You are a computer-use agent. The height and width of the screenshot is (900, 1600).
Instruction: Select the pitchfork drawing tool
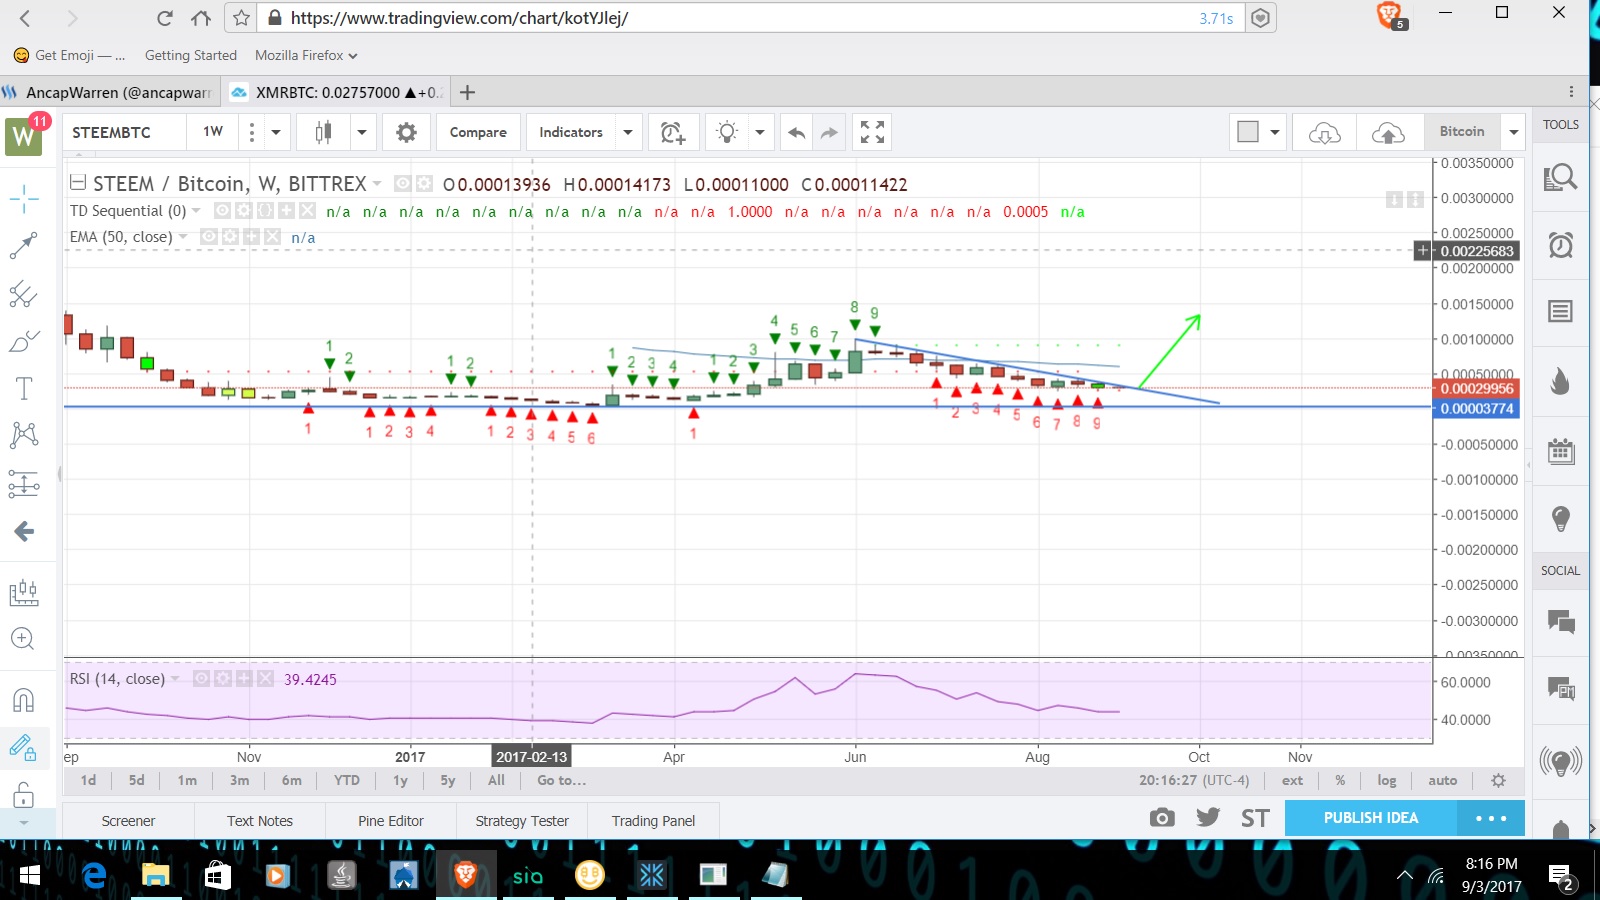(24, 293)
